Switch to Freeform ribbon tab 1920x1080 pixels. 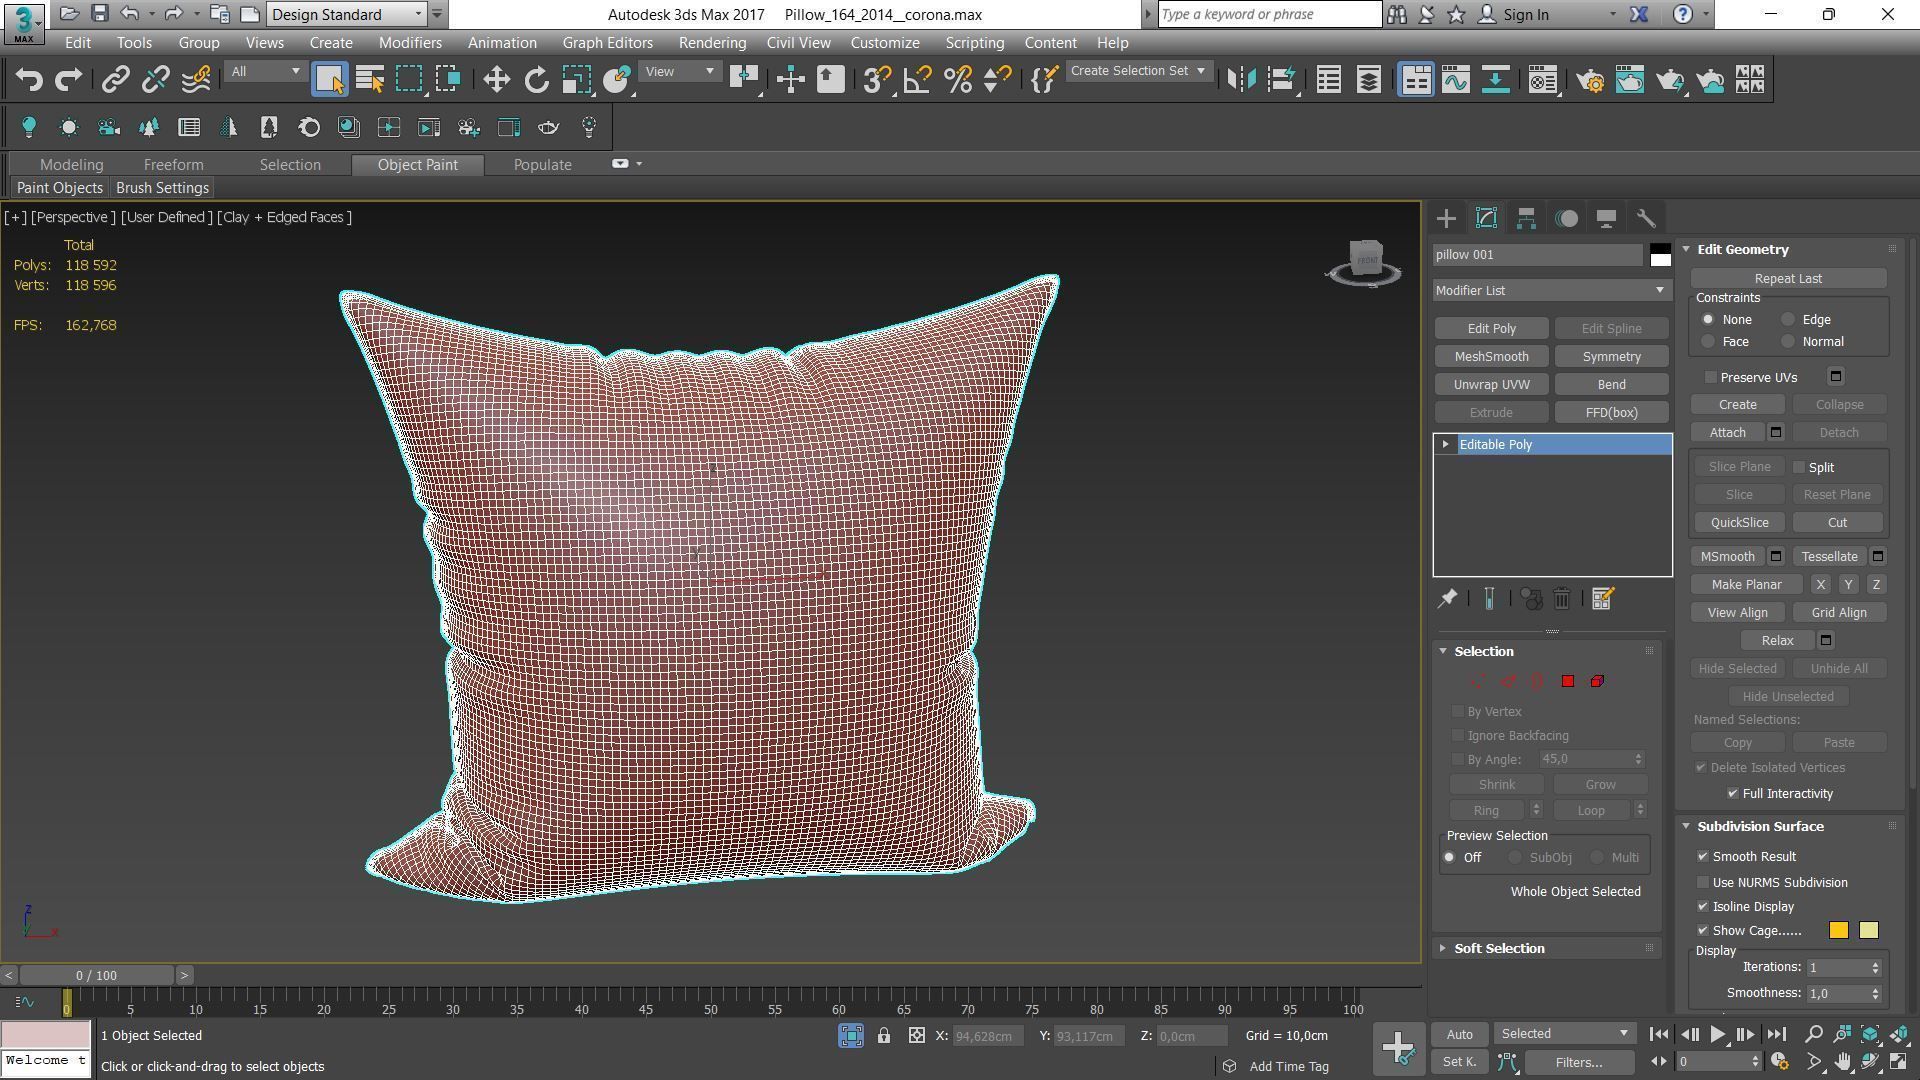coord(173,165)
